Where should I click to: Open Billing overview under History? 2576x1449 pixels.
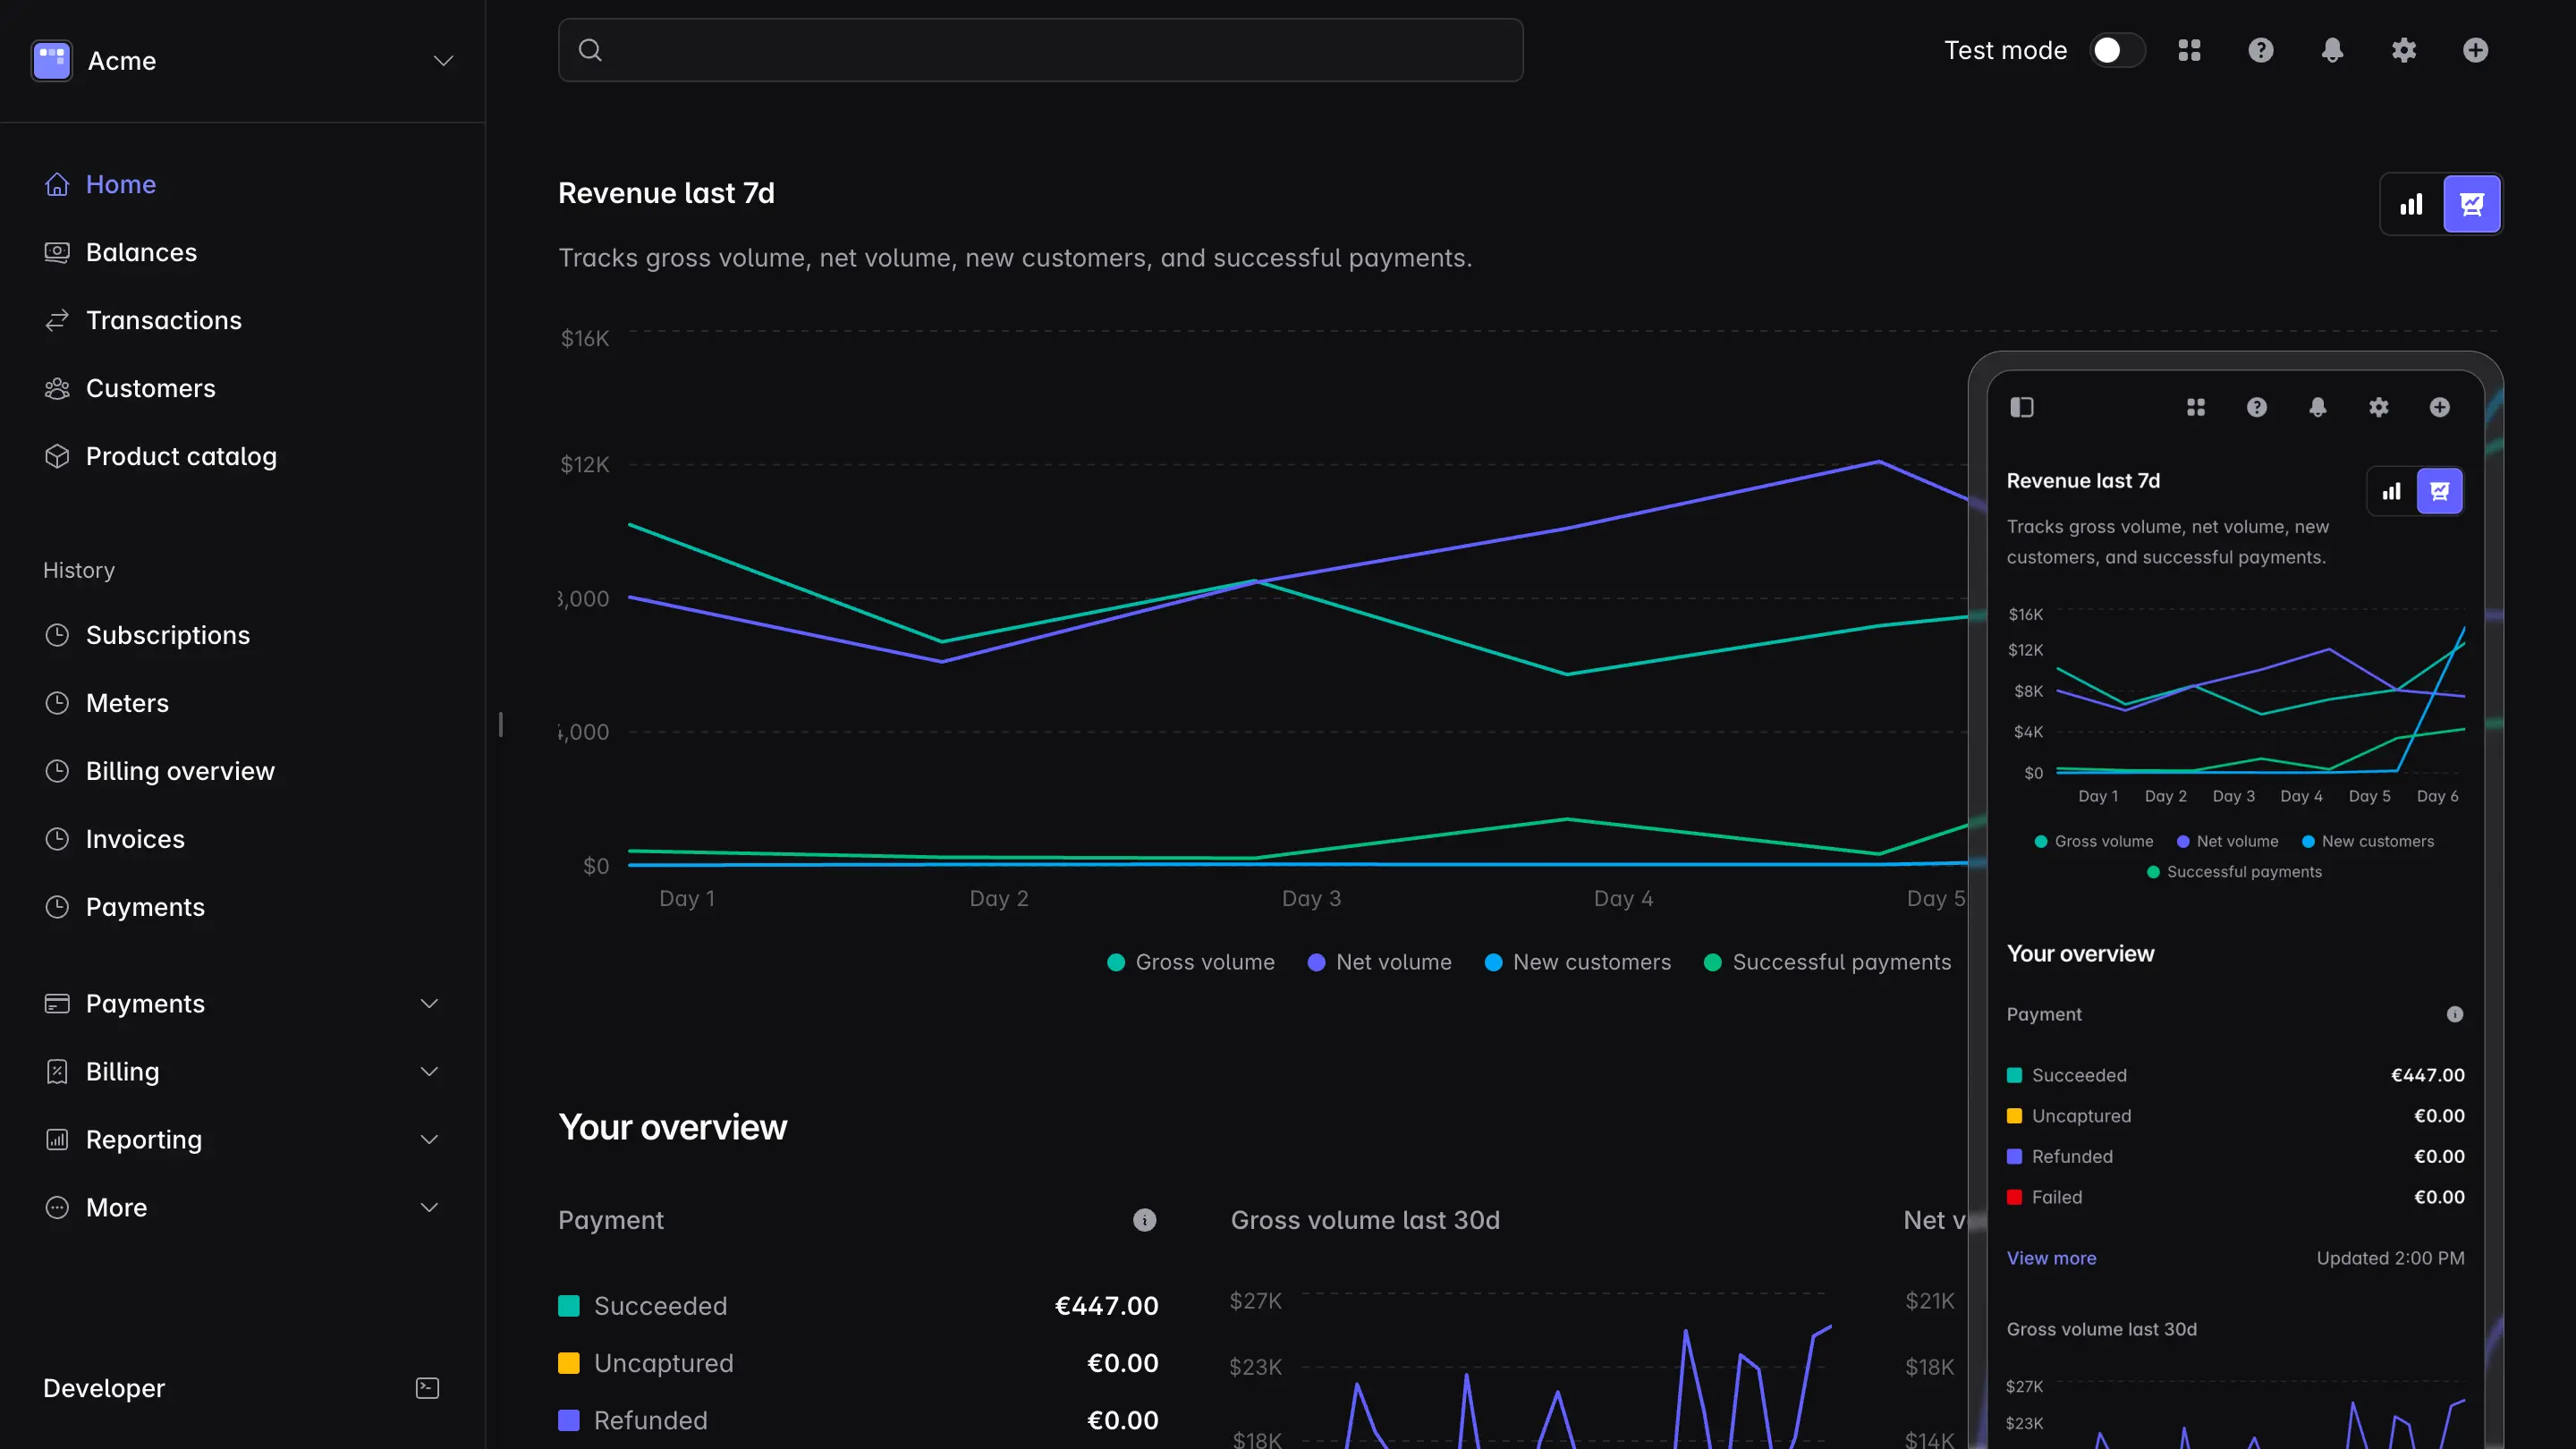tap(180, 771)
